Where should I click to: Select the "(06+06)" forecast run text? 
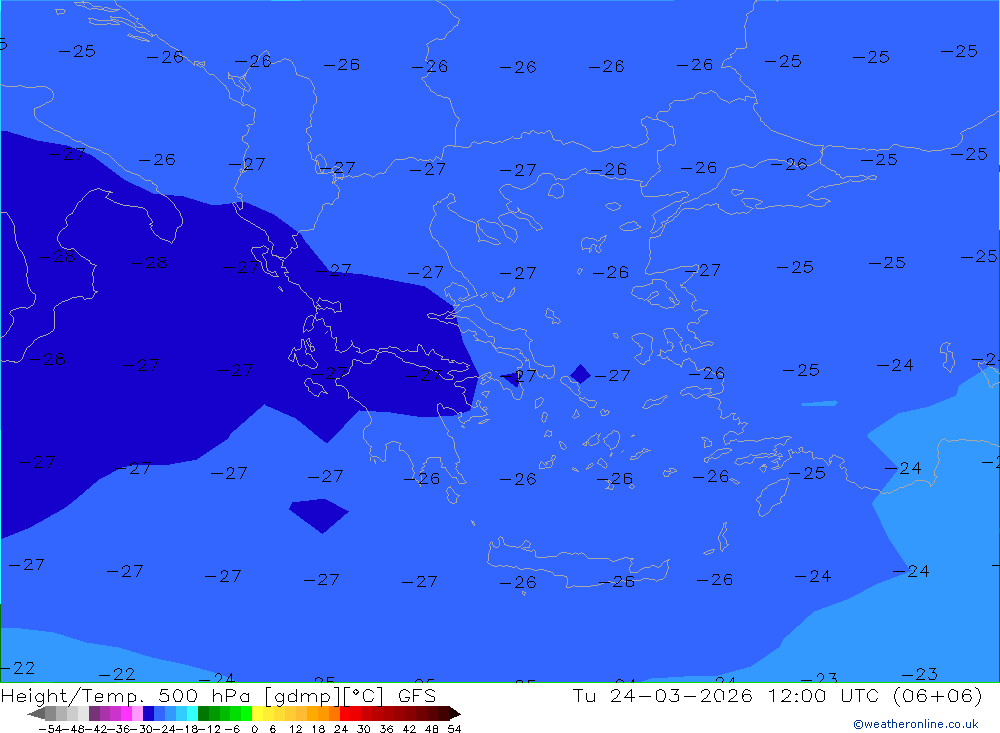(x=938, y=696)
